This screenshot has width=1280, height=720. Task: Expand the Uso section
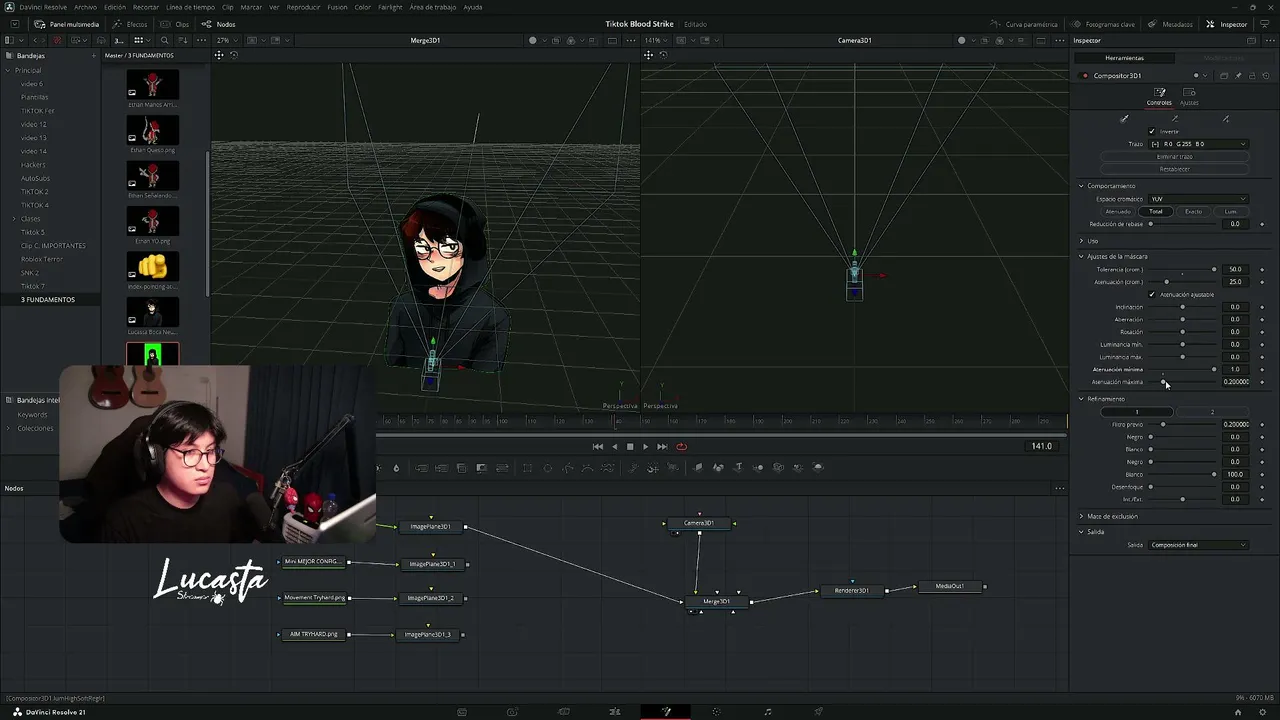click(x=1081, y=241)
